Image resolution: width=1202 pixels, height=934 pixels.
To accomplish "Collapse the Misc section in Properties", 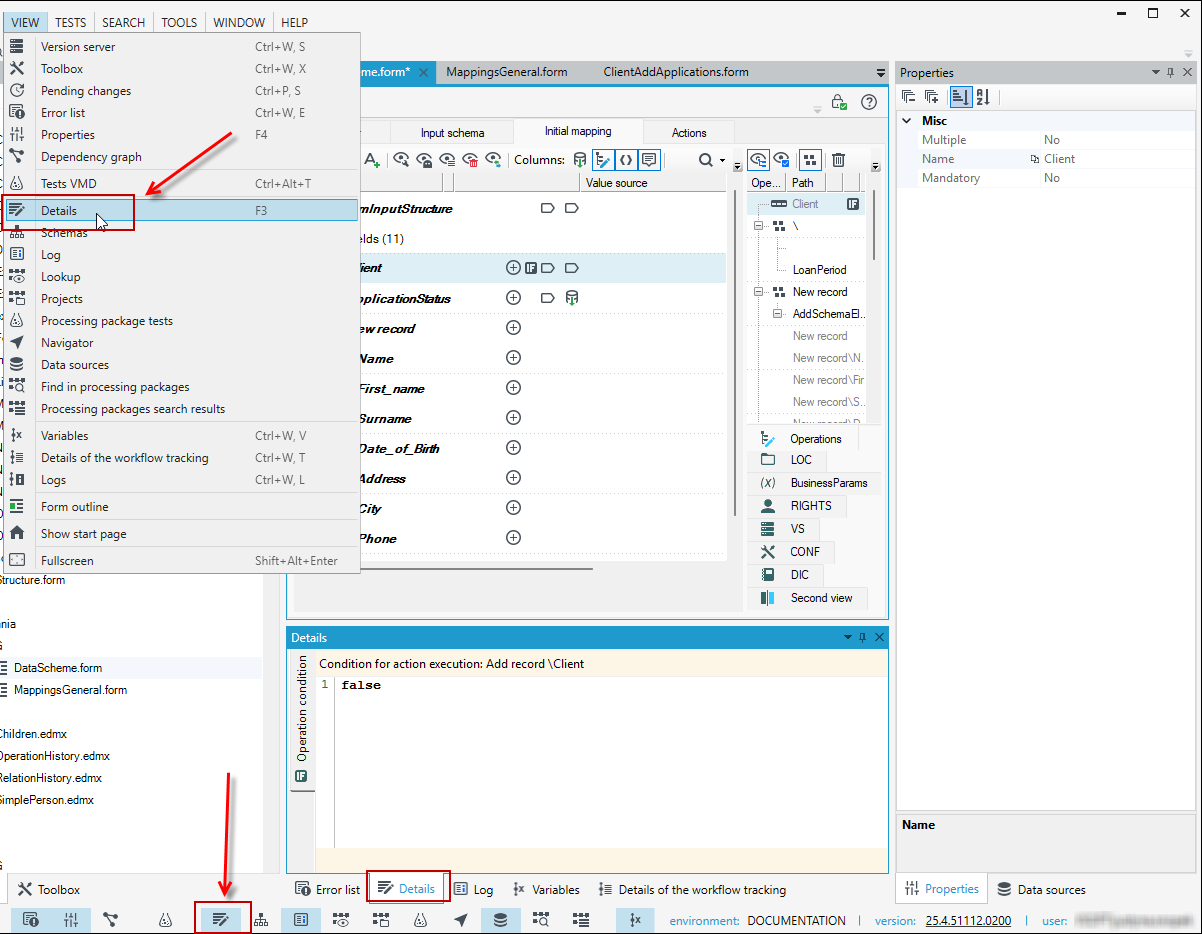I will [907, 120].
